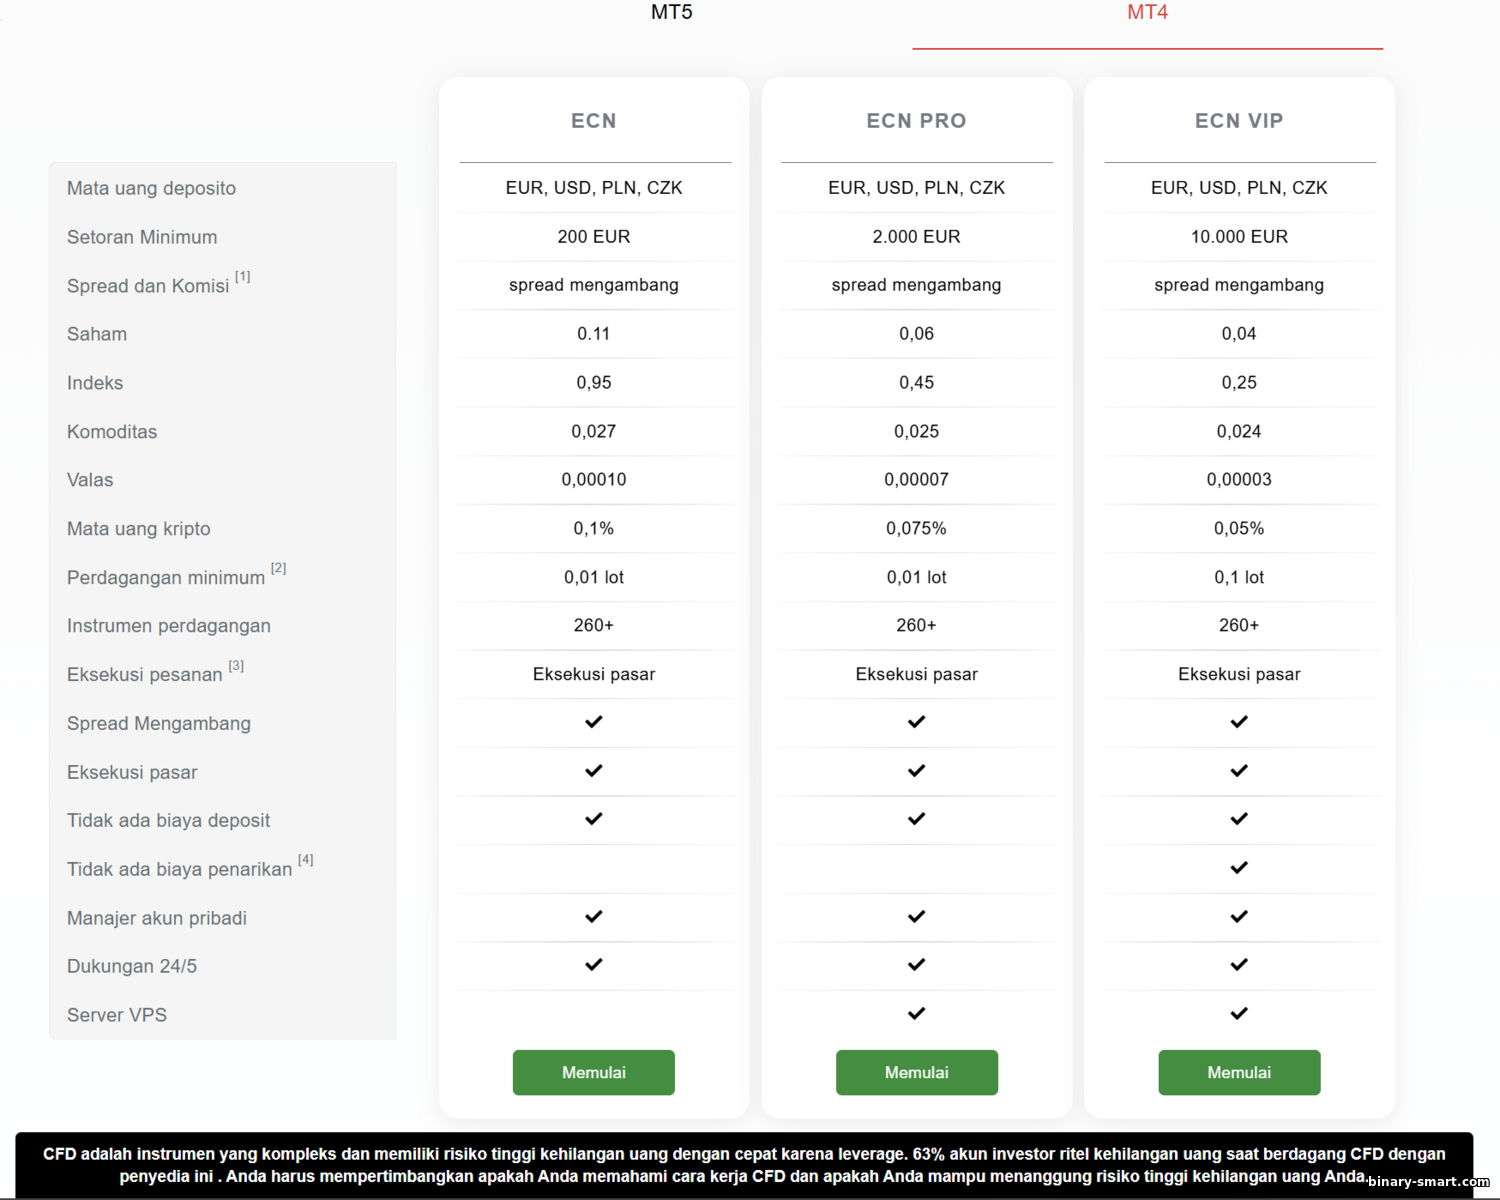
Task: Click ECN Spread Mengambang checkmark
Action: 594,722
